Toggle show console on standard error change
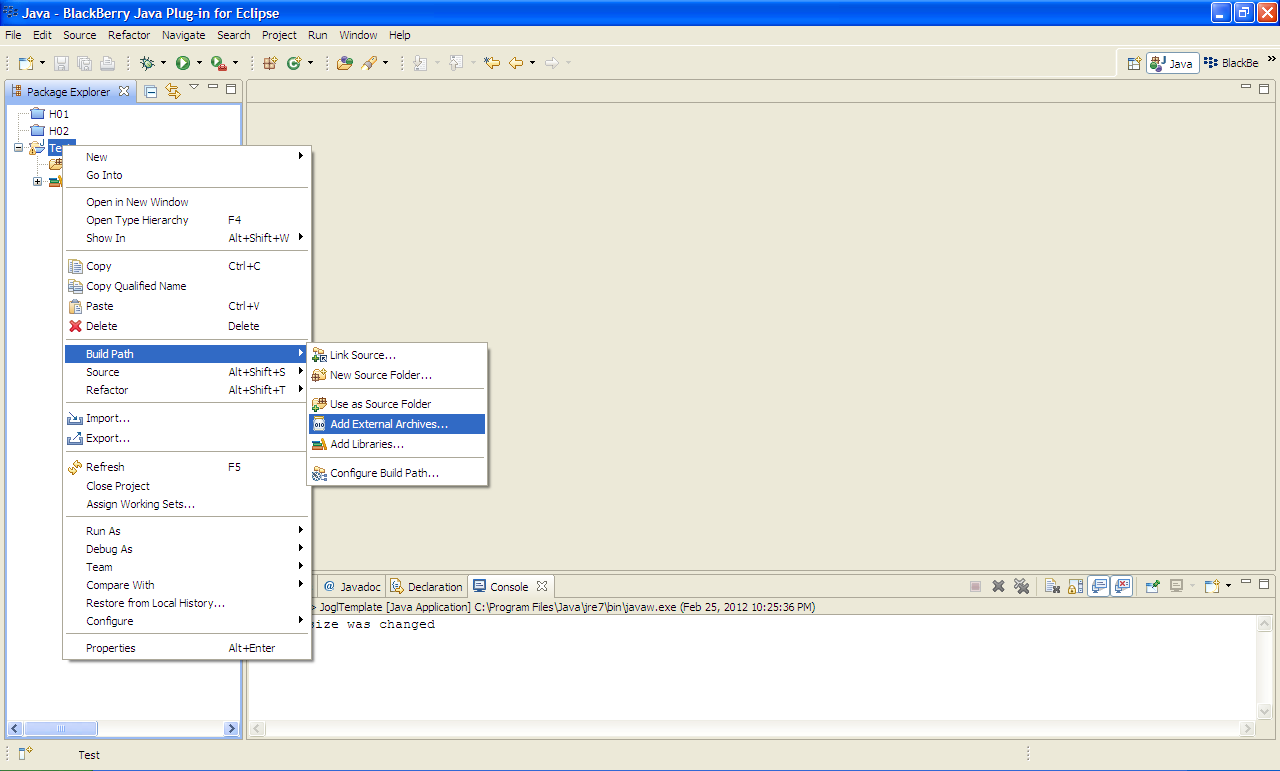 (1122, 586)
